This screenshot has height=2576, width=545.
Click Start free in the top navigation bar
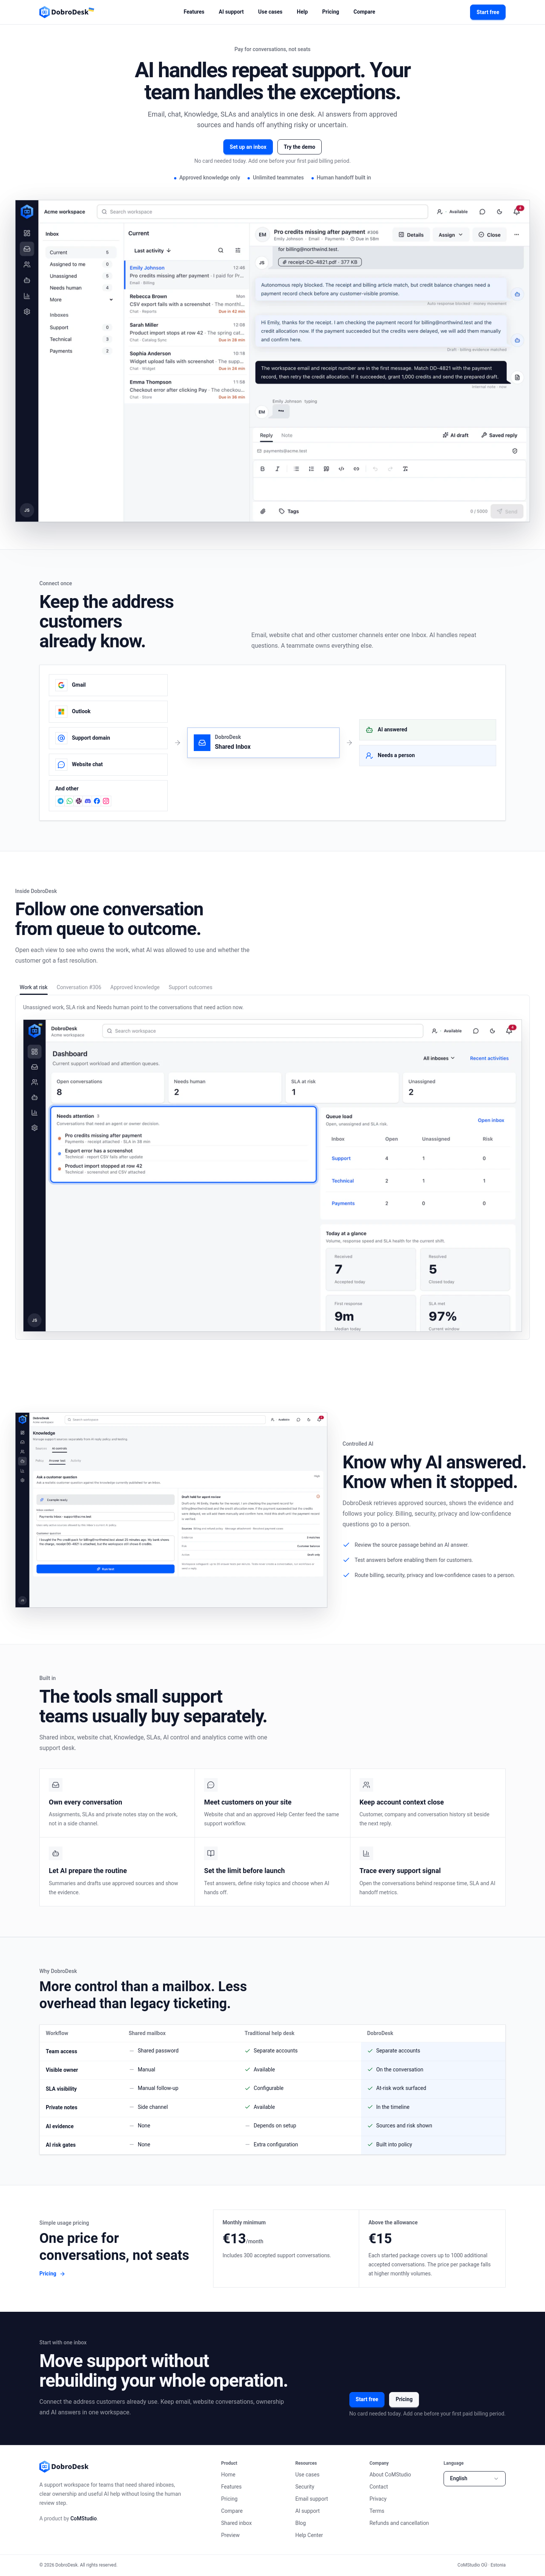[x=488, y=12]
